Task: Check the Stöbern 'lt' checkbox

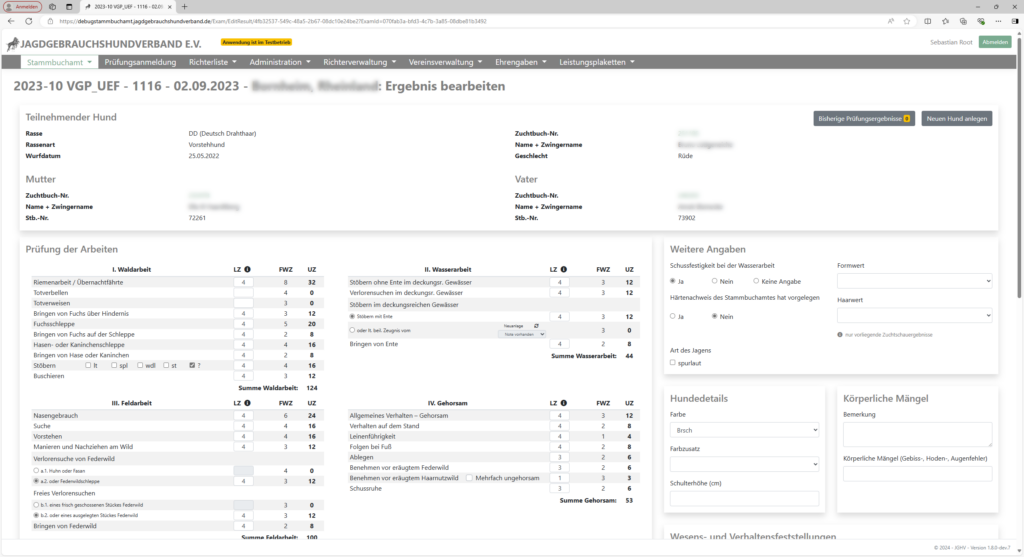Action: click(x=88, y=365)
